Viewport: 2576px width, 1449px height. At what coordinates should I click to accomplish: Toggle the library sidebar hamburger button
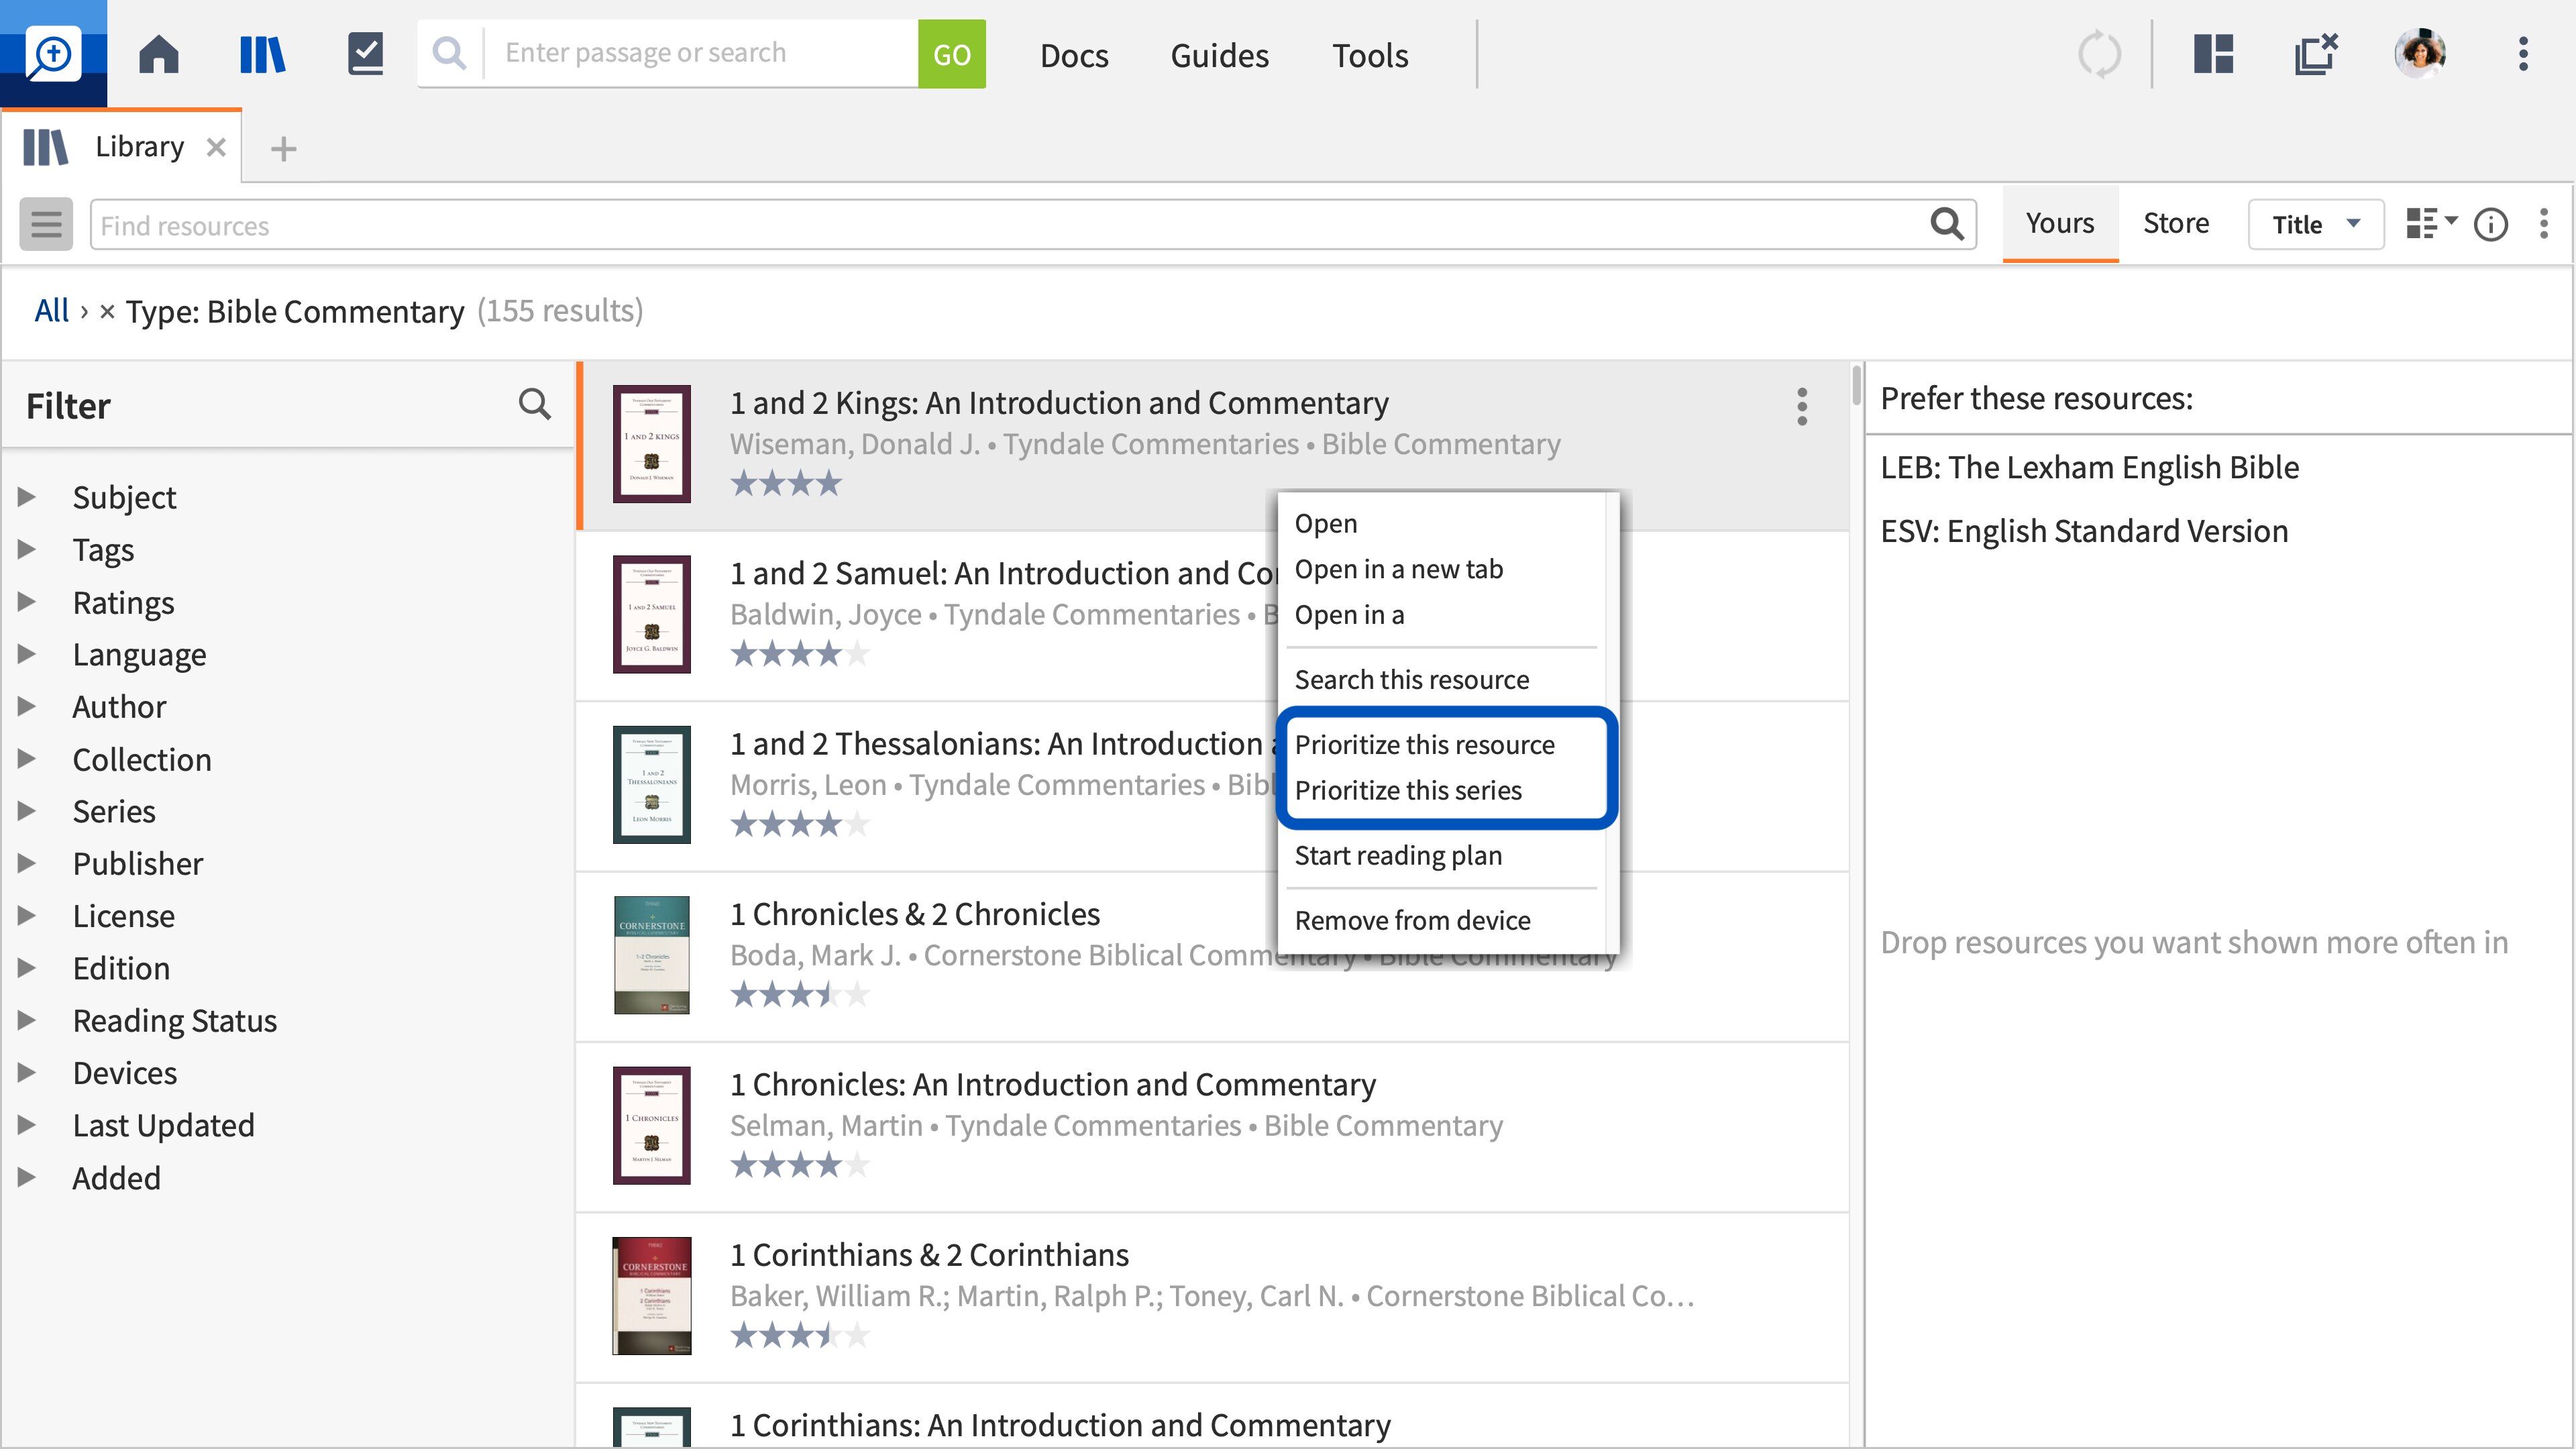(x=46, y=224)
